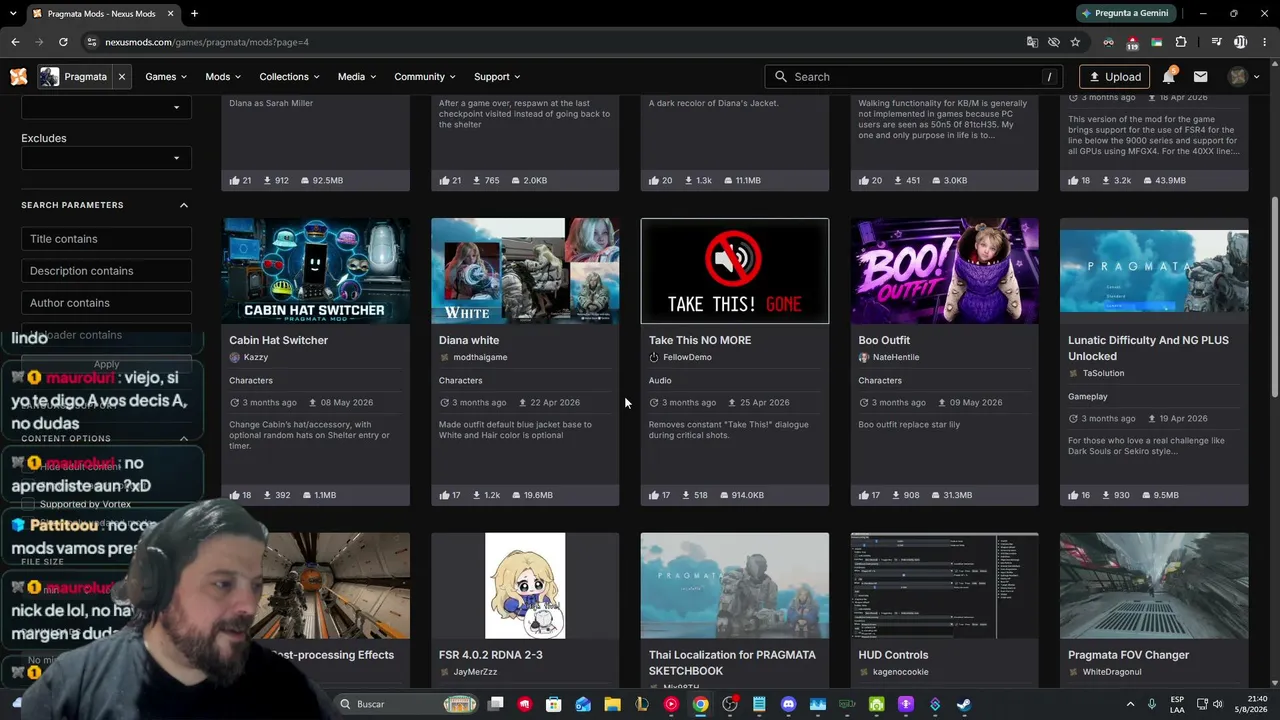Toggle the Supported by Vortex checkbox
The width and height of the screenshot is (1280, 720).
(x=28, y=504)
